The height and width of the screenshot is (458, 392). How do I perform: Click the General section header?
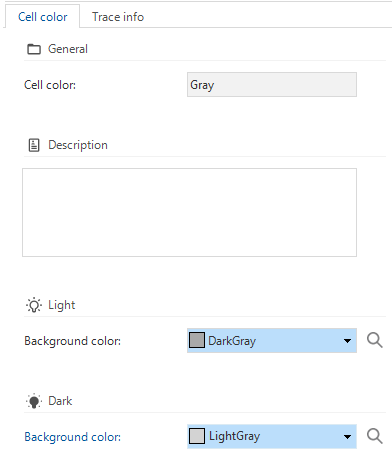[68, 49]
